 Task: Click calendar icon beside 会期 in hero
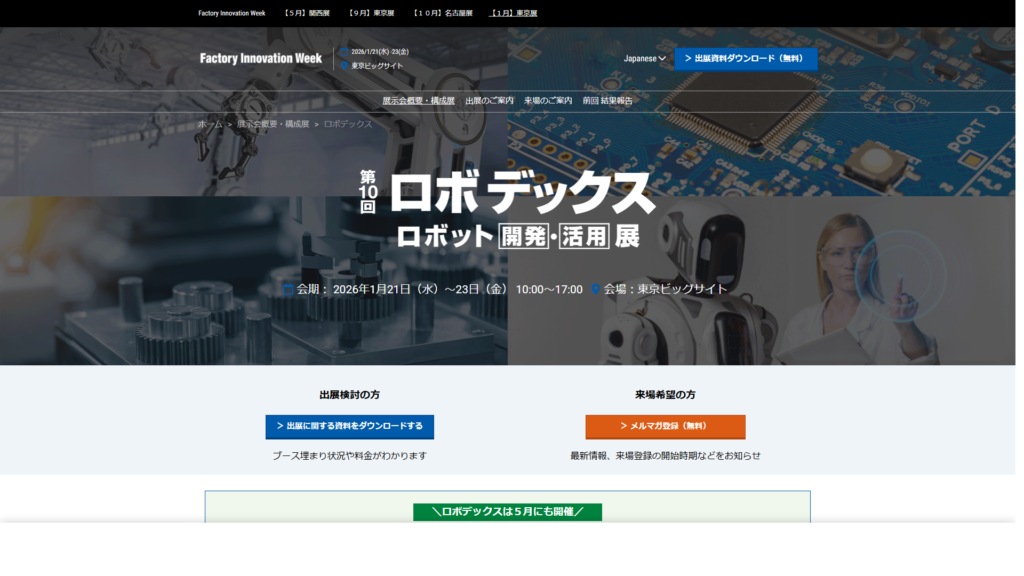coord(288,289)
